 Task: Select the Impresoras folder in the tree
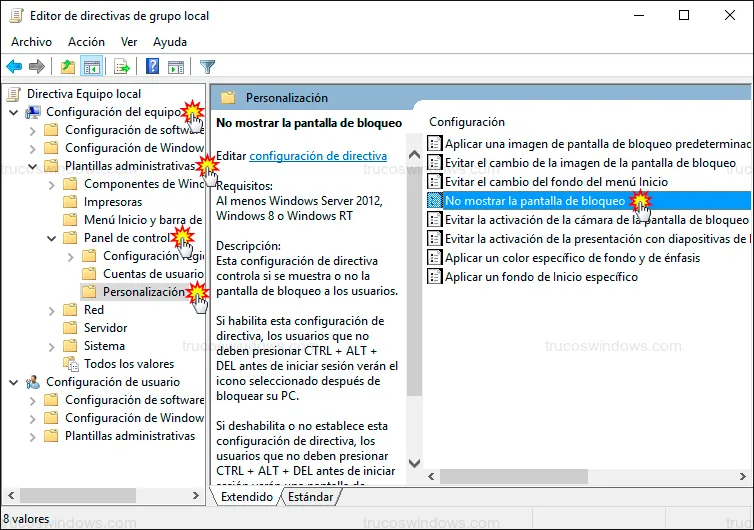pyautogui.click(x=113, y=202)
